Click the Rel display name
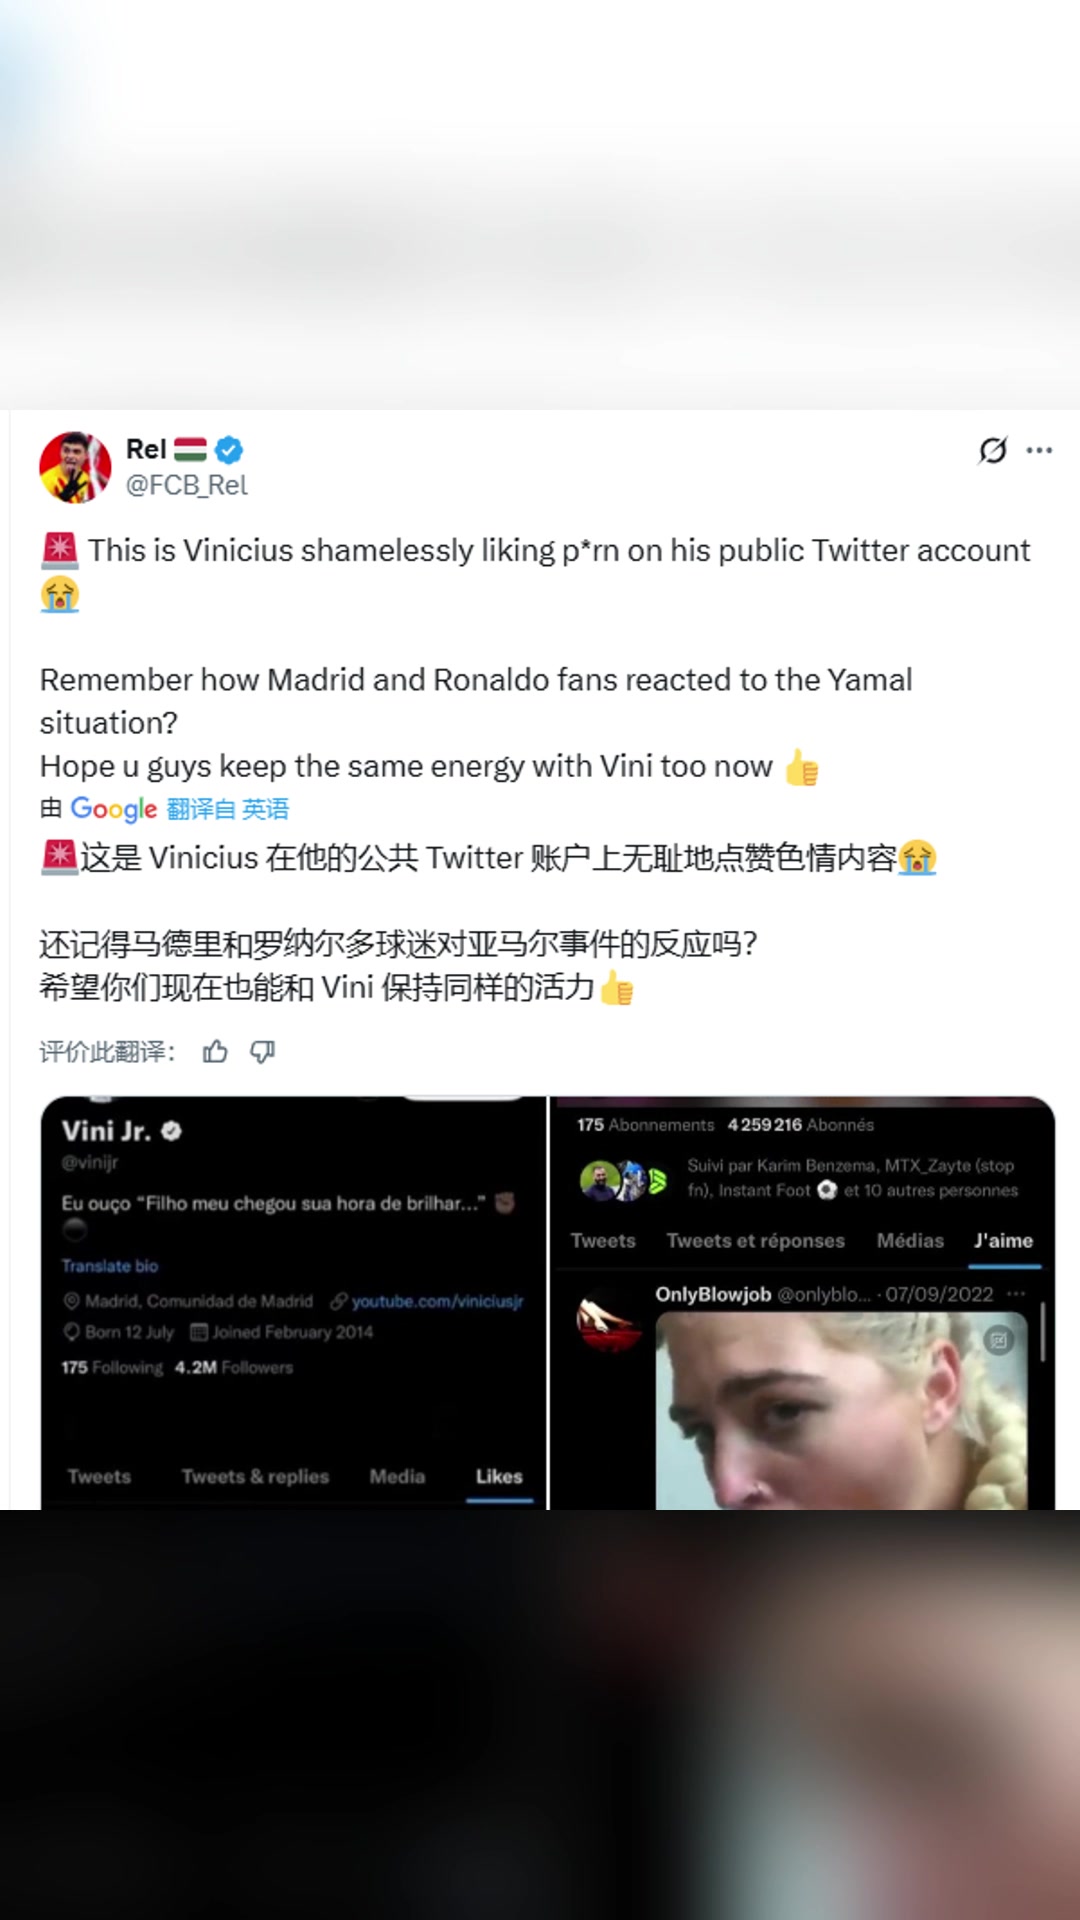1080x1920 pixels. (x=146, y=450)
